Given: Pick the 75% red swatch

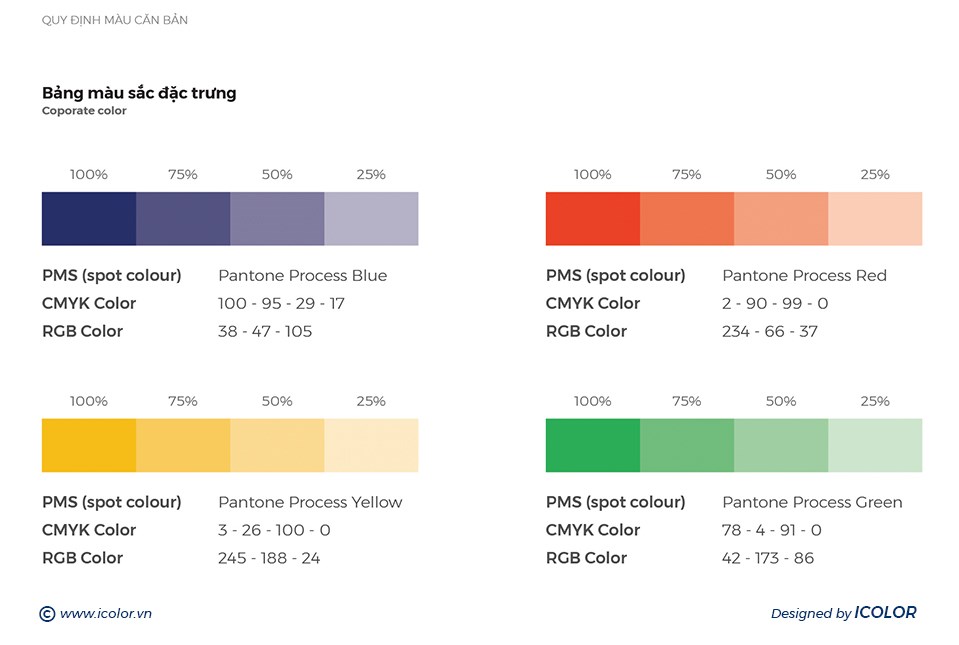Looking at the screenshot, I should [x=687, y=218].
